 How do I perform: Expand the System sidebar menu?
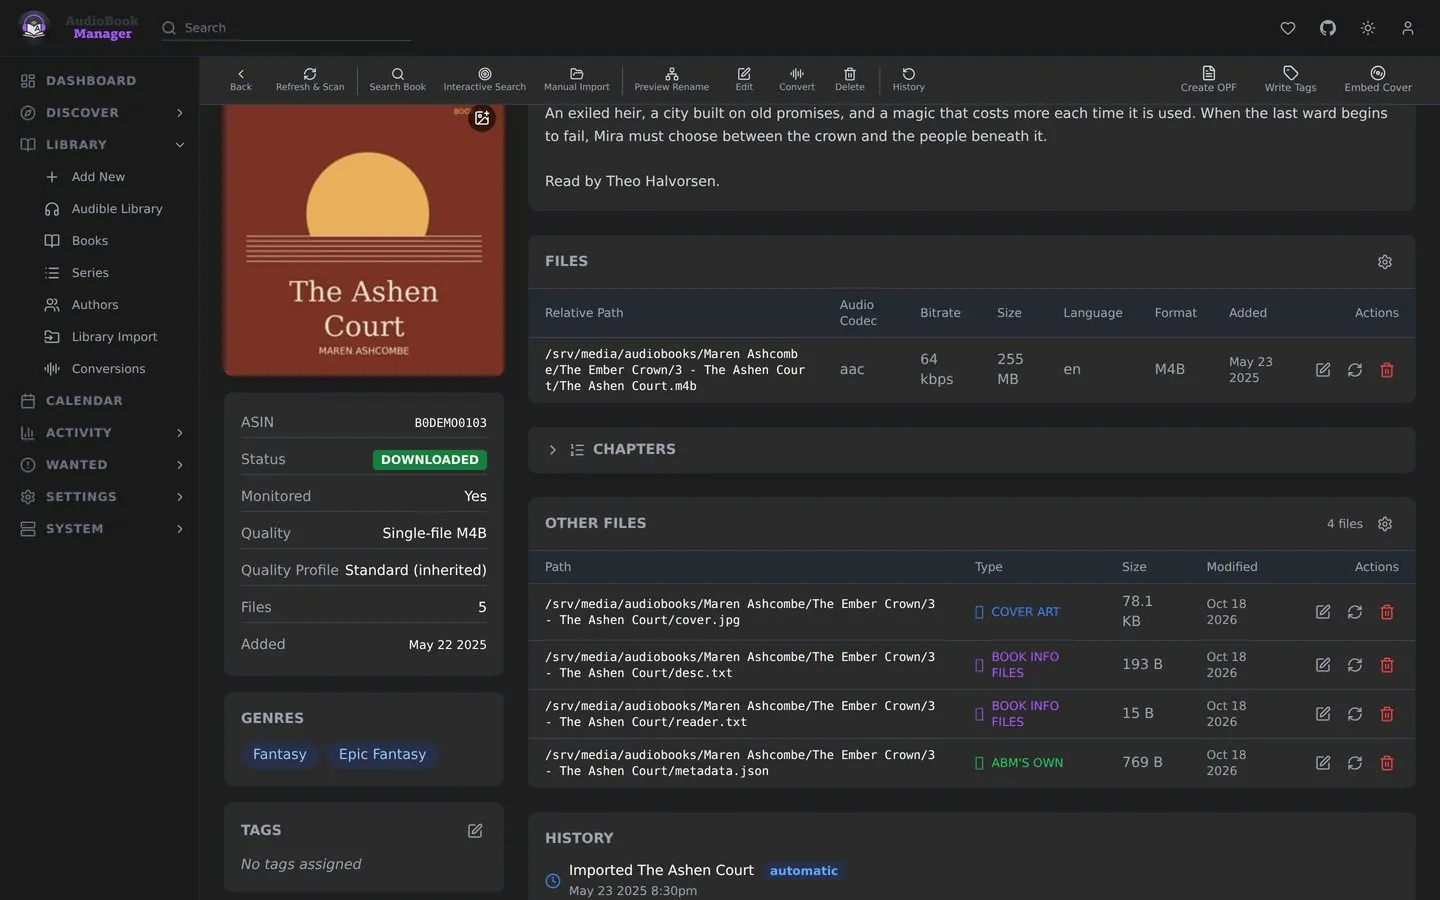(x=180, y=529)
